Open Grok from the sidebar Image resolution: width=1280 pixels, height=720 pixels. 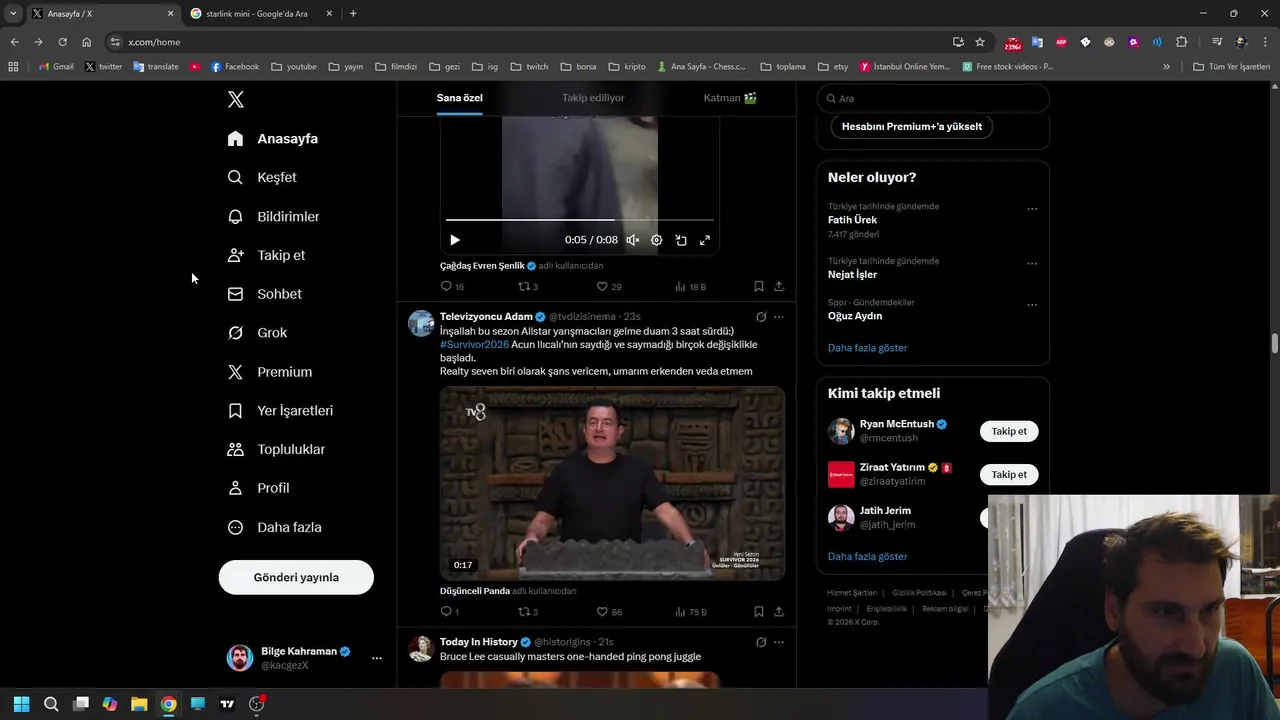[x=257, y=333]
